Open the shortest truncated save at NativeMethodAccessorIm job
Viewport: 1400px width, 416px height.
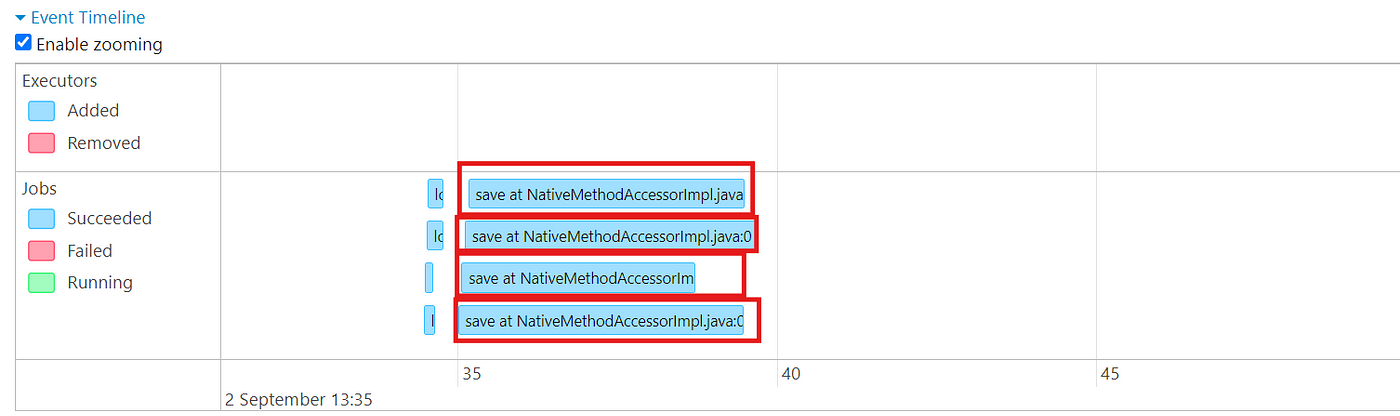578,277
